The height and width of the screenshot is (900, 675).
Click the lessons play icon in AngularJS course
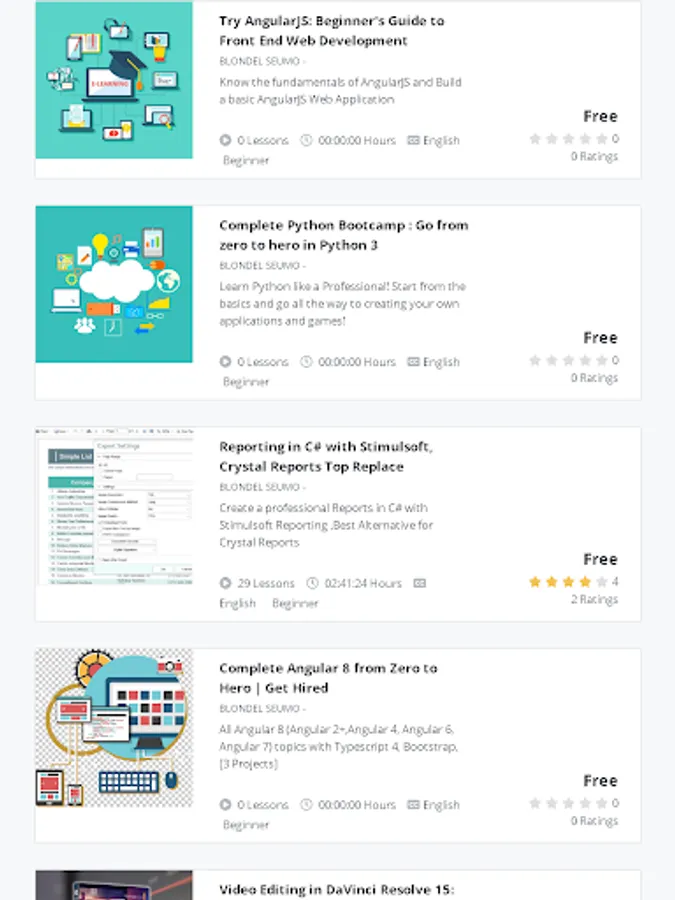pos(226,140)
